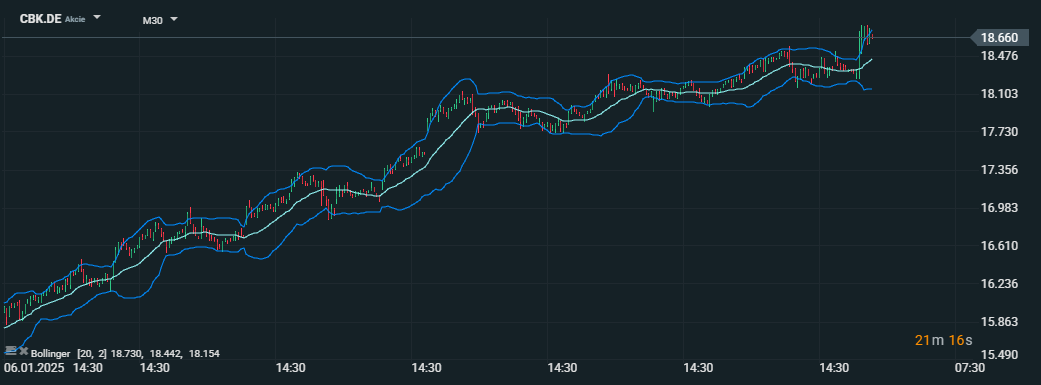Click the 16.610 price axis label
This screenshot has width=1041, height=385.
(x=999, y=246)
